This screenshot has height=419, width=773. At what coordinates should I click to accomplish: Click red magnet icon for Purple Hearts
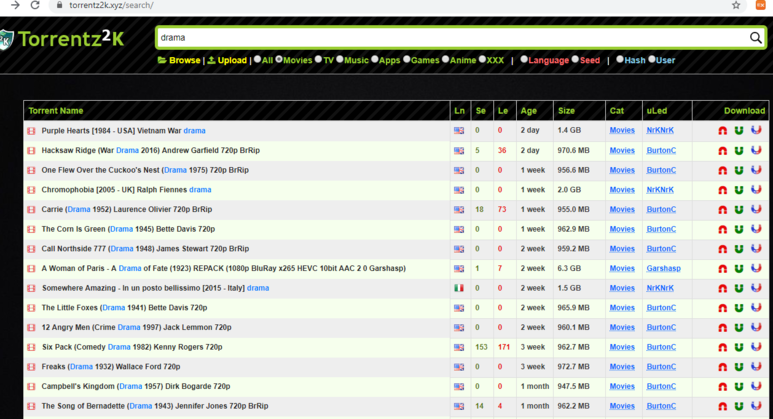(723, 131)
